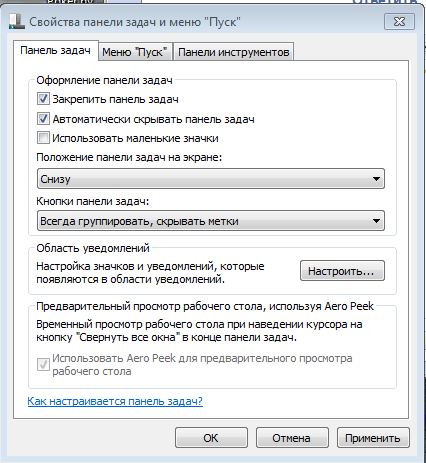This screenshot has width=426, height=463.
Task: Open the 'Как настраивается панель задач?' link
Action: [x=115, y=401]
